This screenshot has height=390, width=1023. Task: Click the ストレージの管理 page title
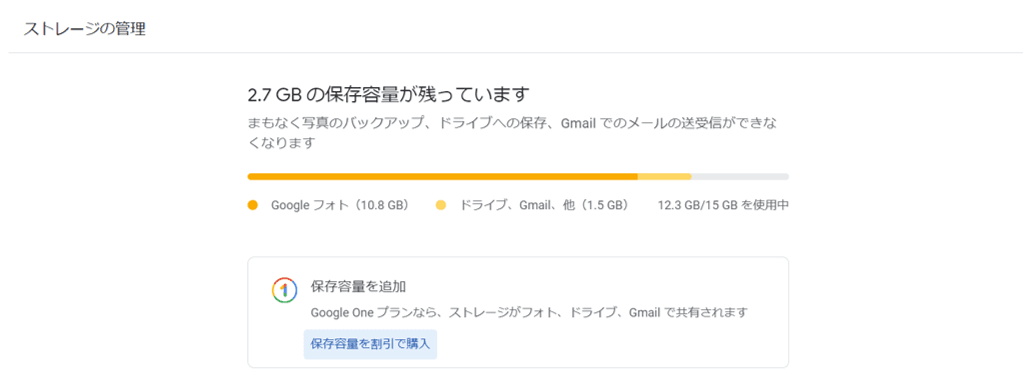pyautogui.click(x=84, y=29)
